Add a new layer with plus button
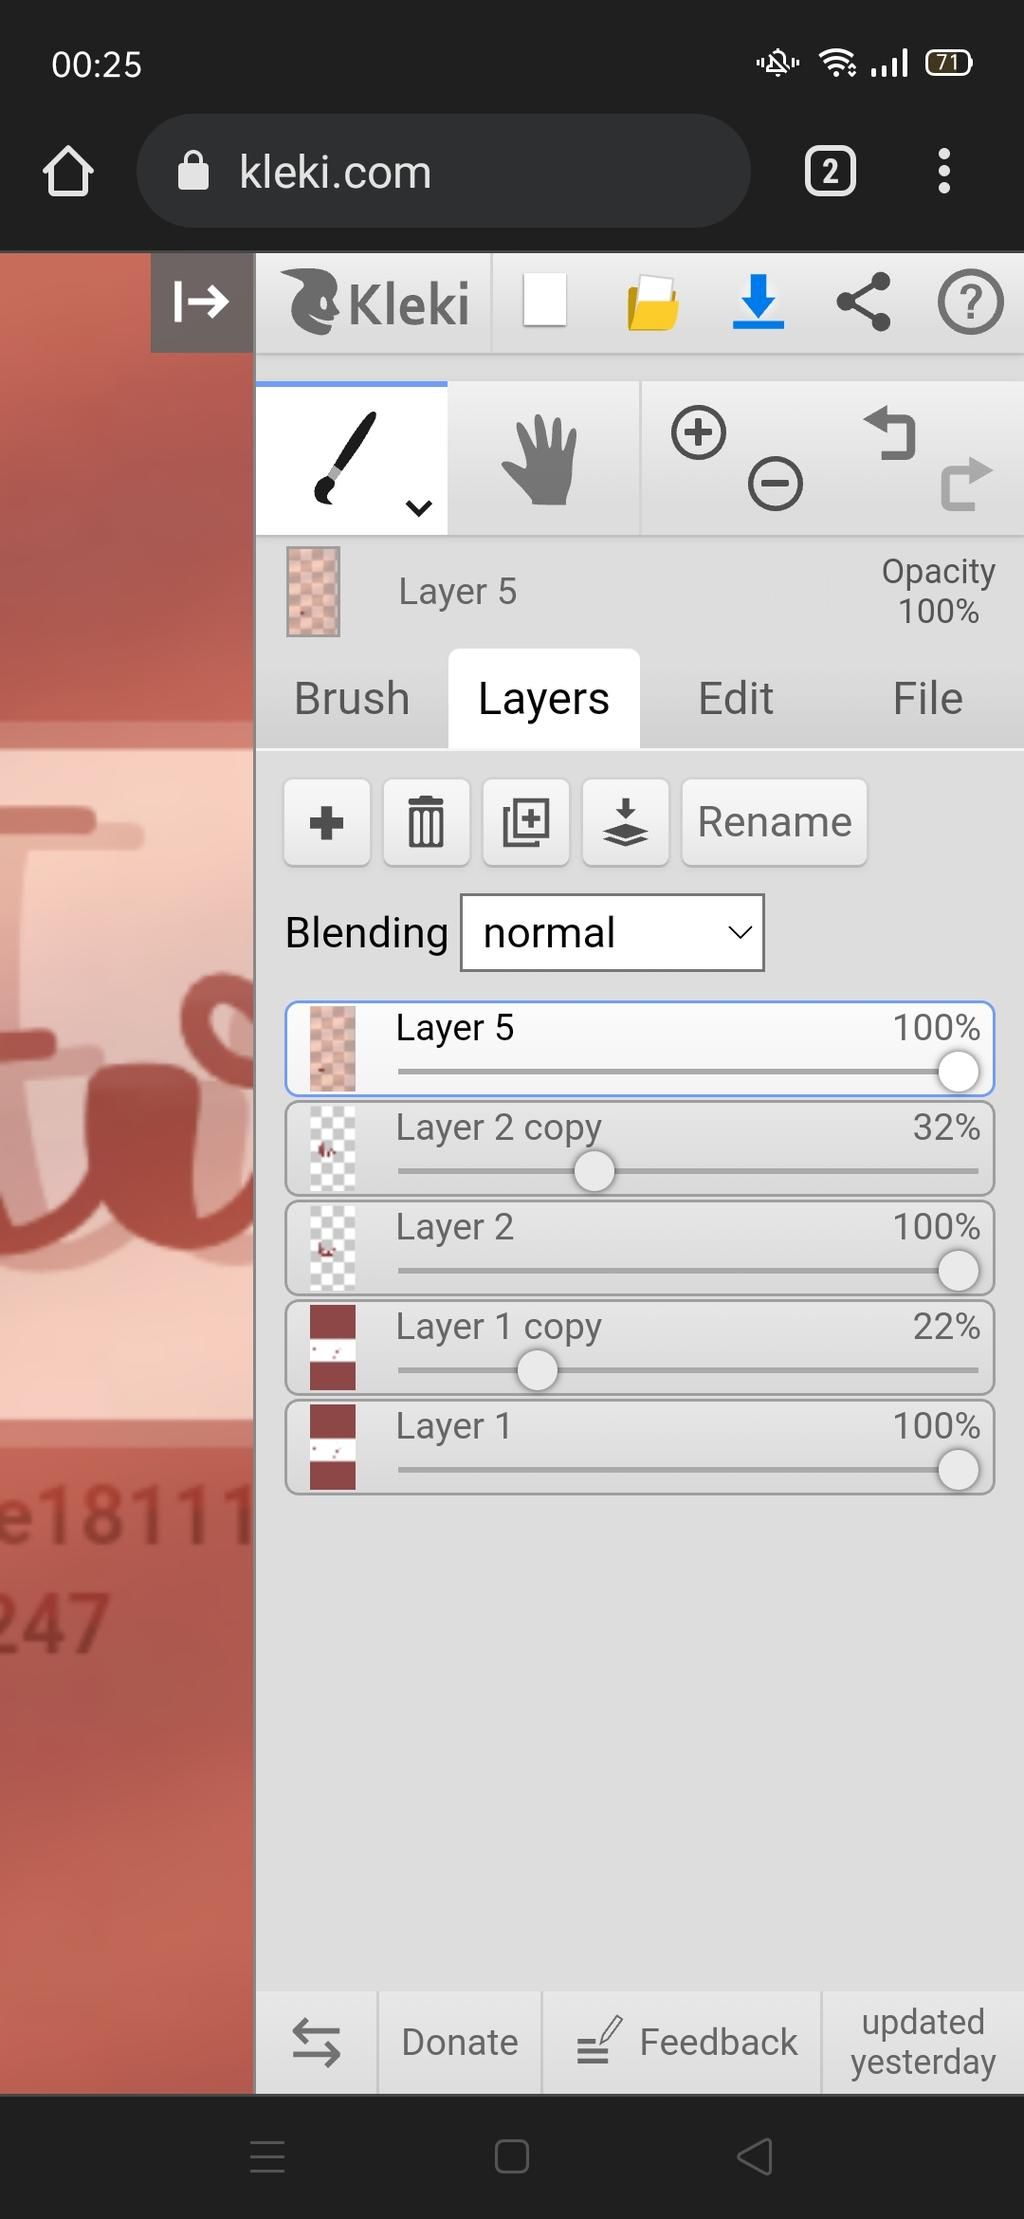This screenshot has width=1024, height=2219. click(x=327, y=822)
